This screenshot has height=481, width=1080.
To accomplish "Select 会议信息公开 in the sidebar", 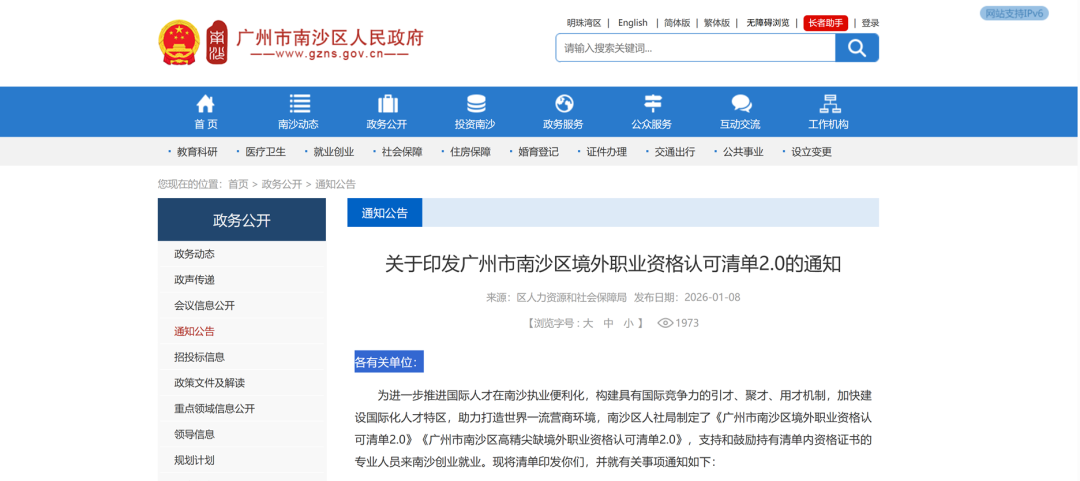I will click(x=205, y=305).
